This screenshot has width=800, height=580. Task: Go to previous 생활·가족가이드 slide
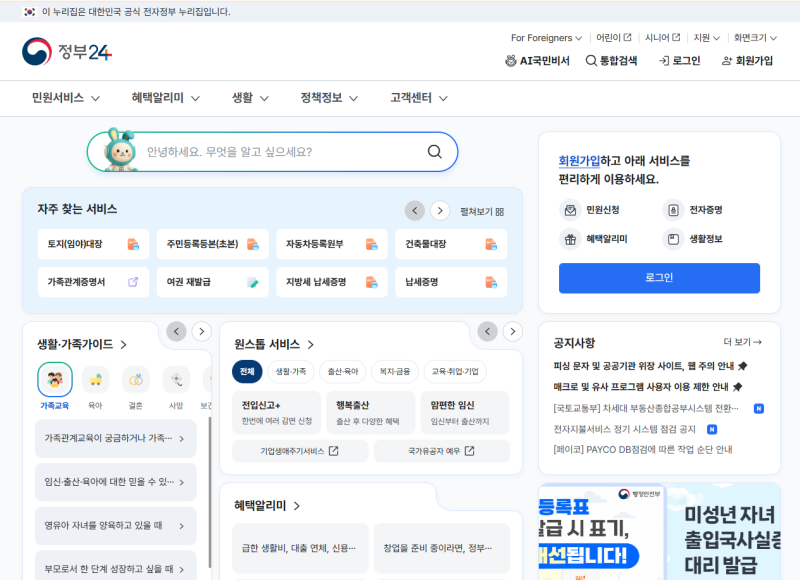pos(176,332)
